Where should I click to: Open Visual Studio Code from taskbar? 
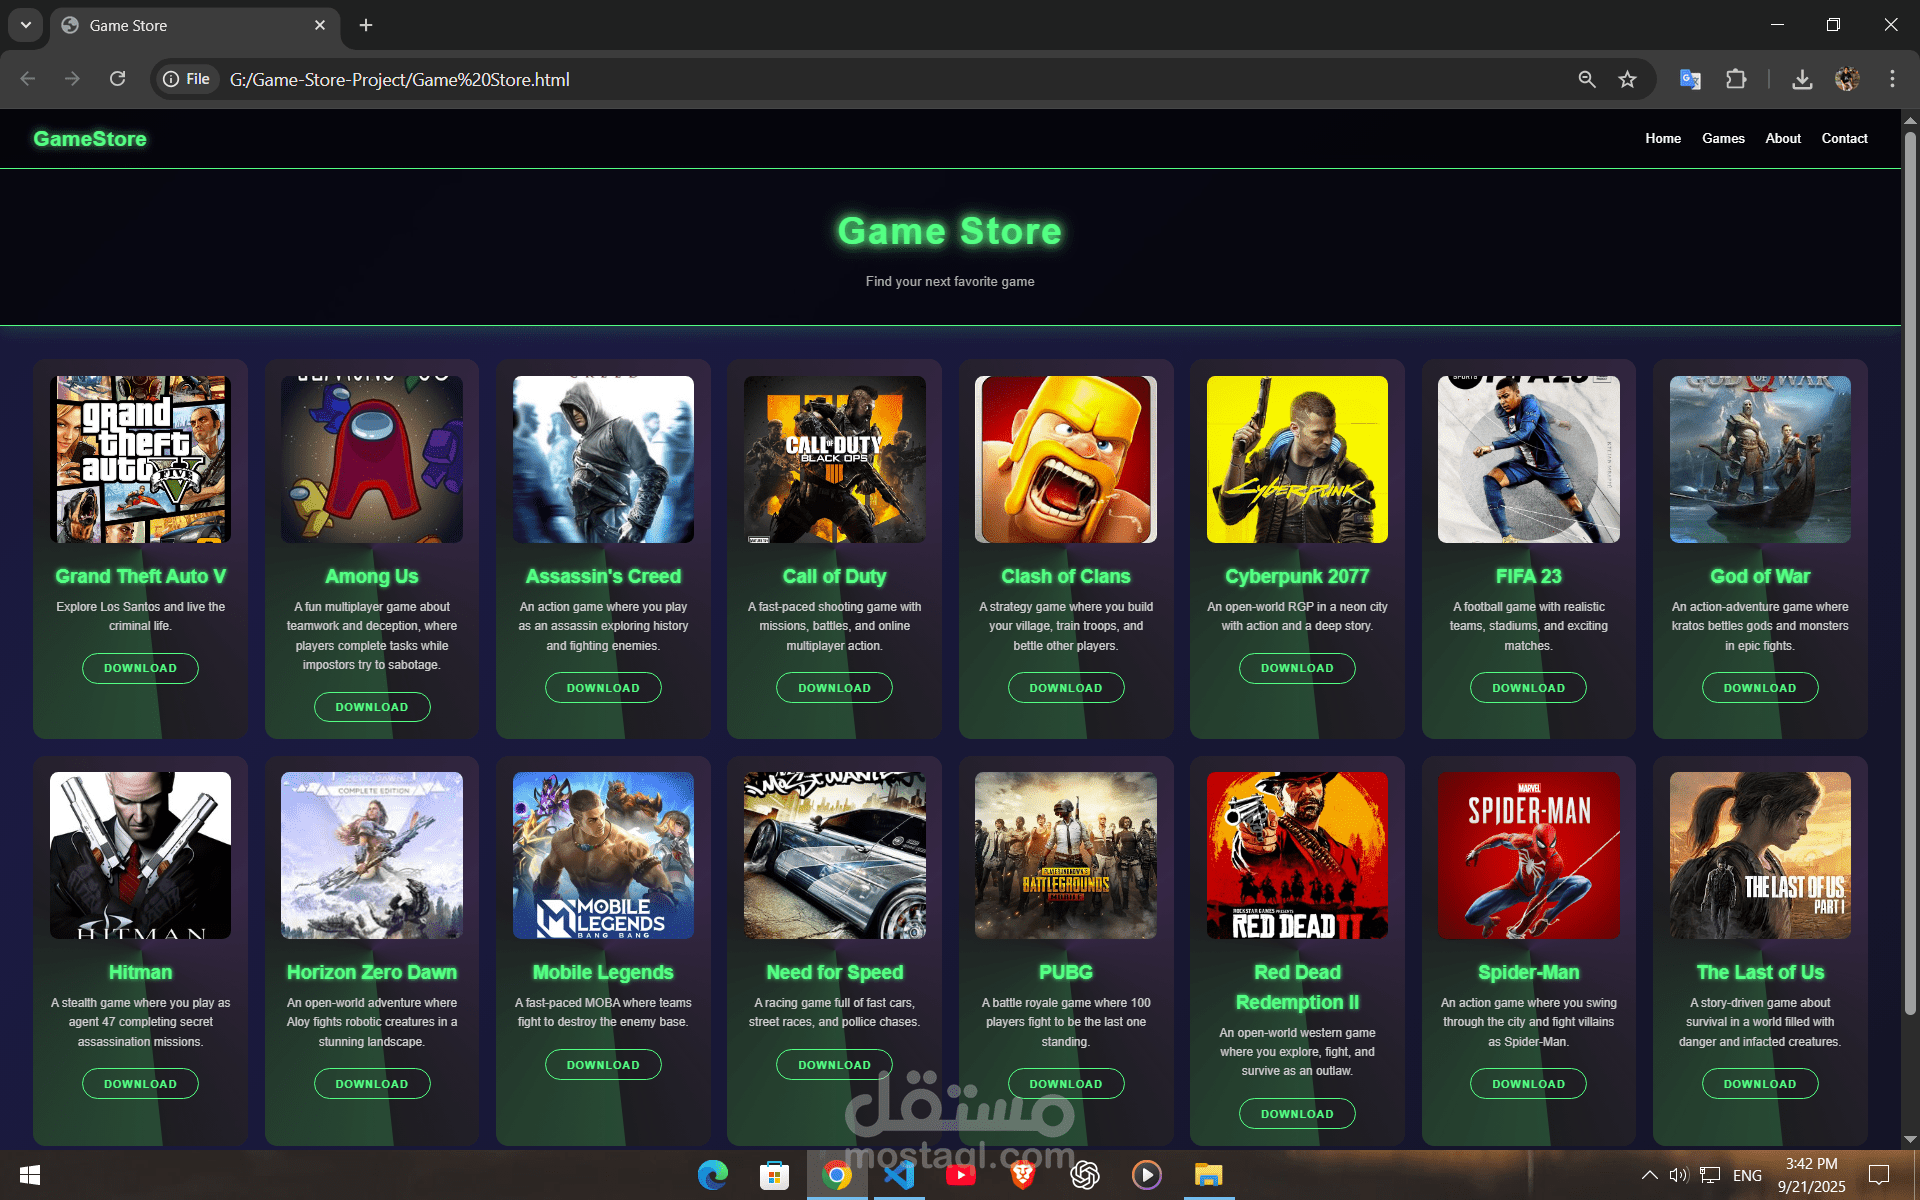pyautogui.click(x=899, y=1175)
